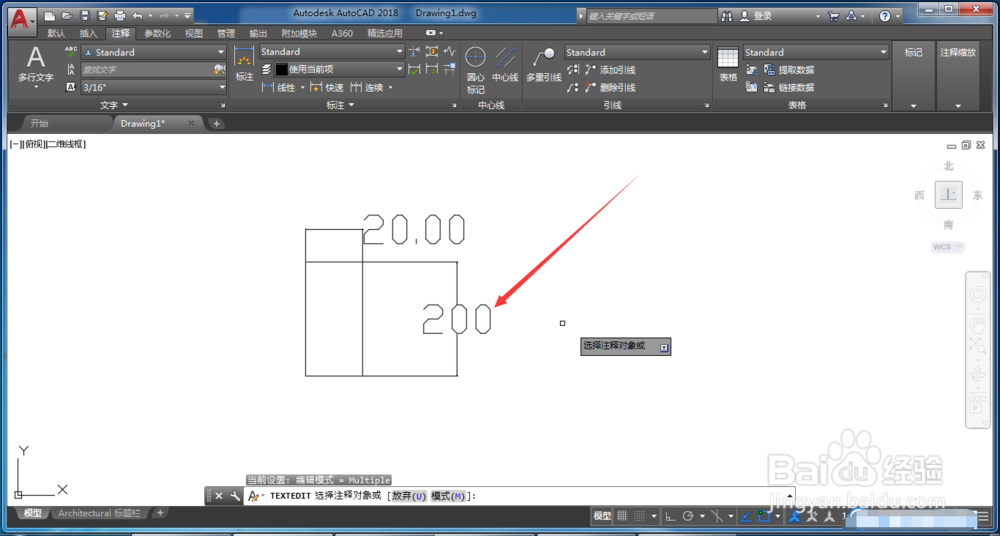Screen dimensions: 1000x536
Task: Toggle snap mode in status bar
Action: click(640, 516)
